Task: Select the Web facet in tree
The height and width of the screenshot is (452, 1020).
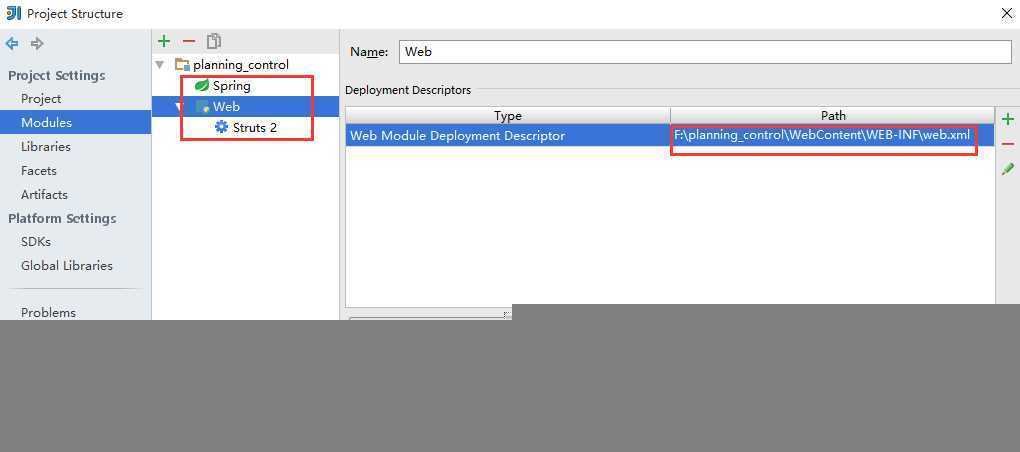Action: [x=226, y=106]
